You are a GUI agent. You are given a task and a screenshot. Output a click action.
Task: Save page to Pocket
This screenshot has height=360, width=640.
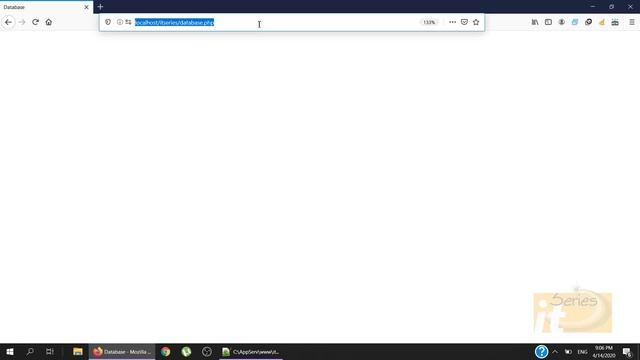[464, 22]
